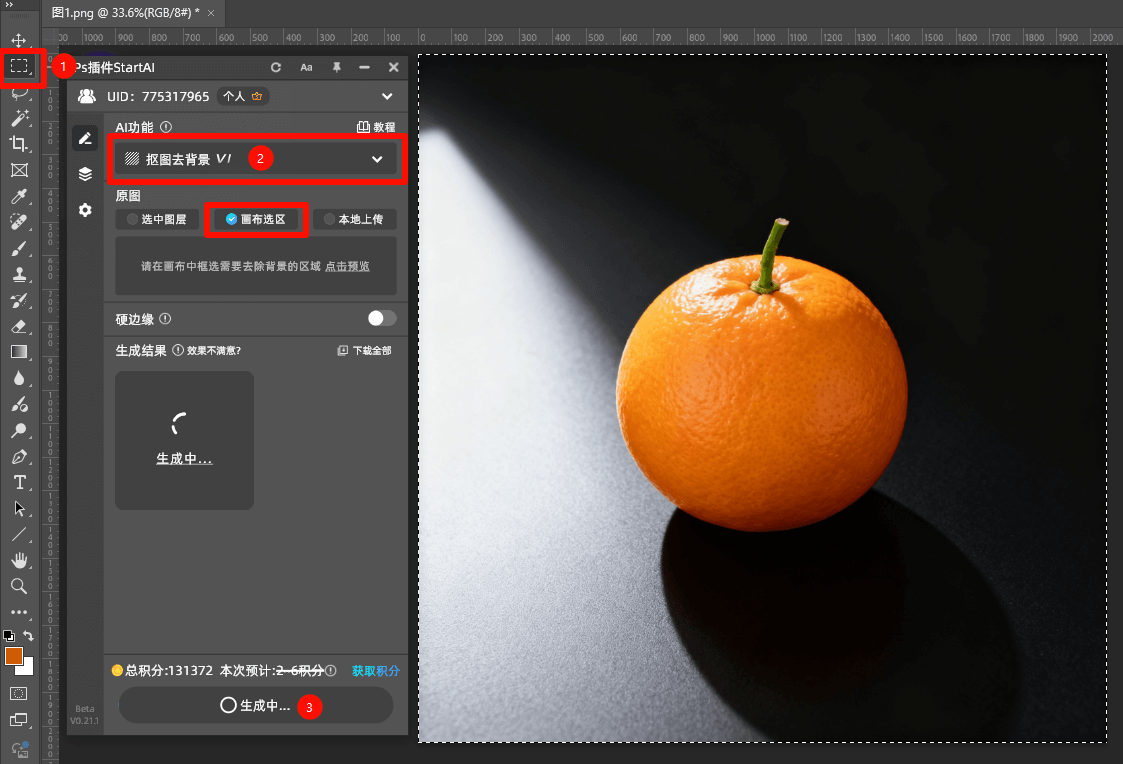Click the plugin refresh icon

tap(277, 67)
